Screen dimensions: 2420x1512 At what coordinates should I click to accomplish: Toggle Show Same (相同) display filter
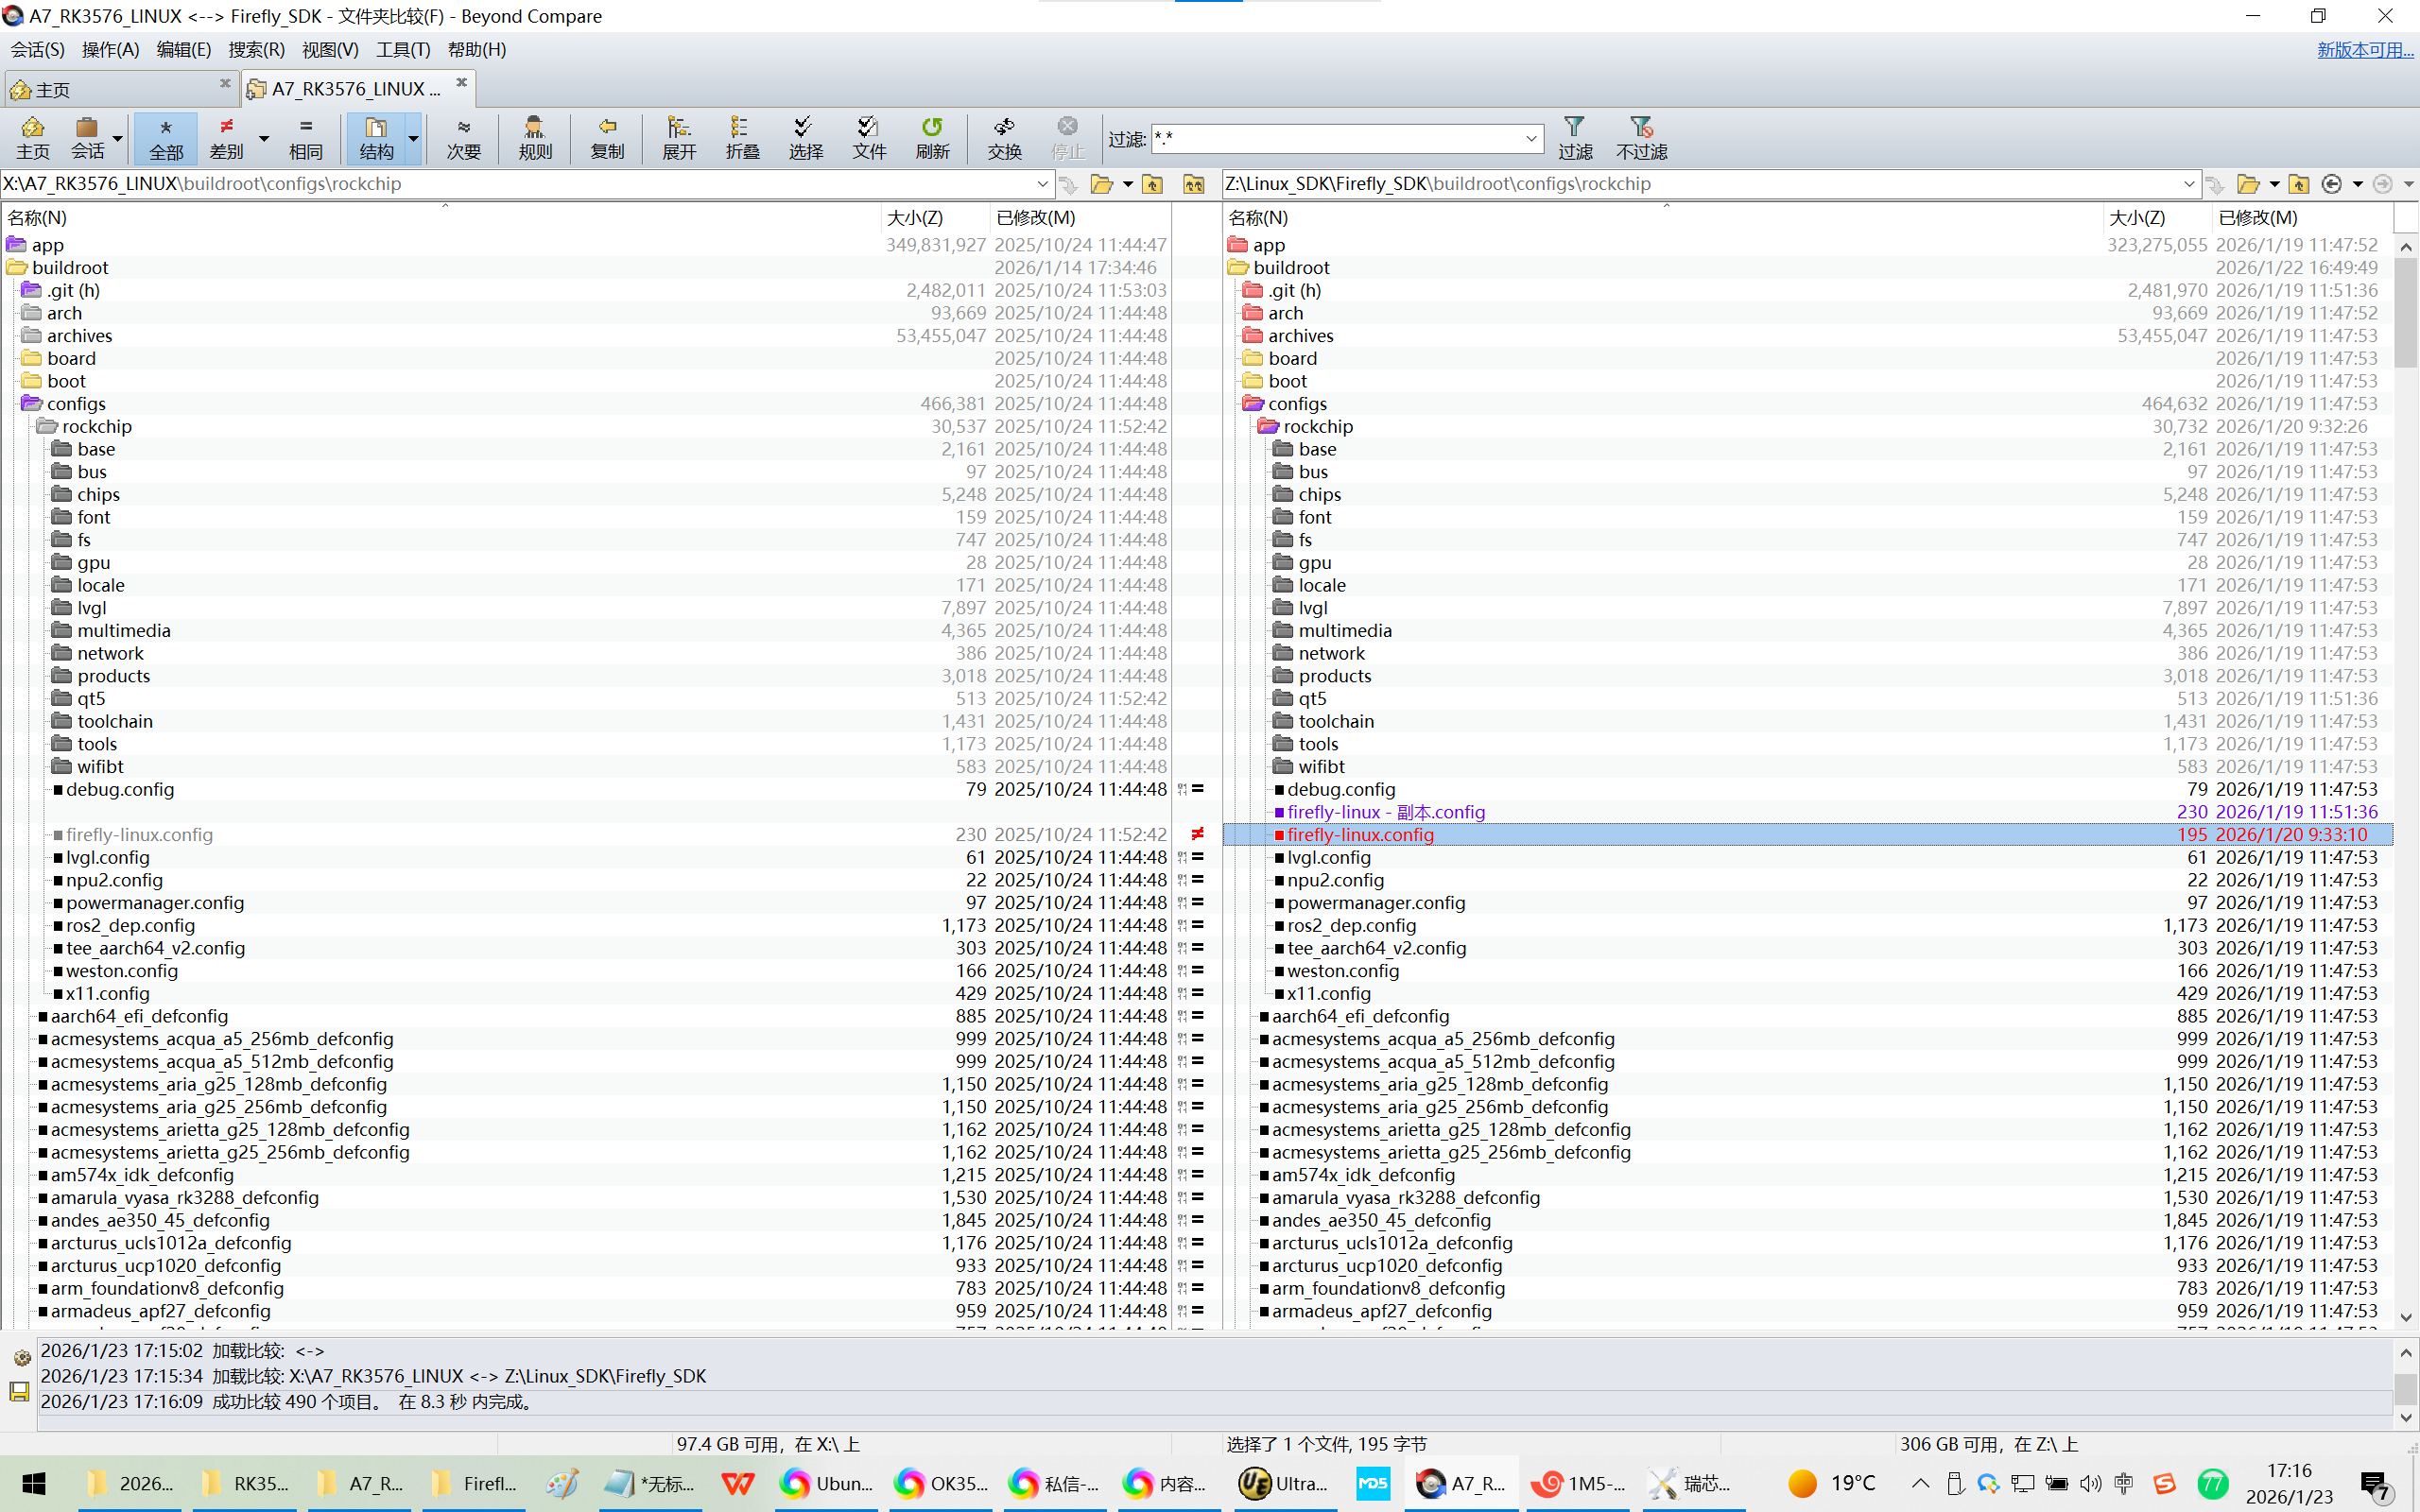click(306, 137)
